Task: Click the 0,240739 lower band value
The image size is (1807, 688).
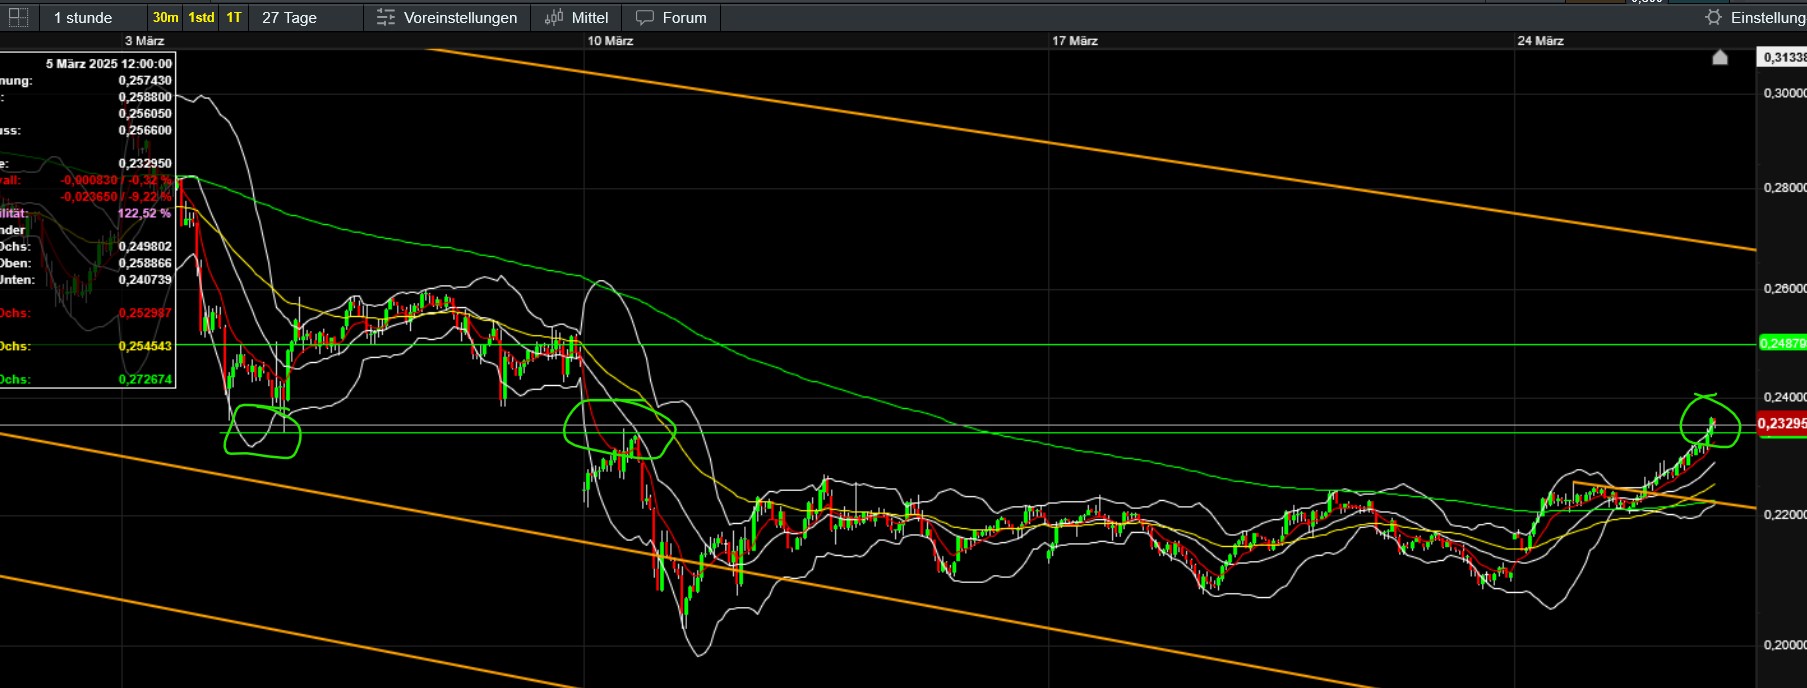Action: tap(145, 279)
